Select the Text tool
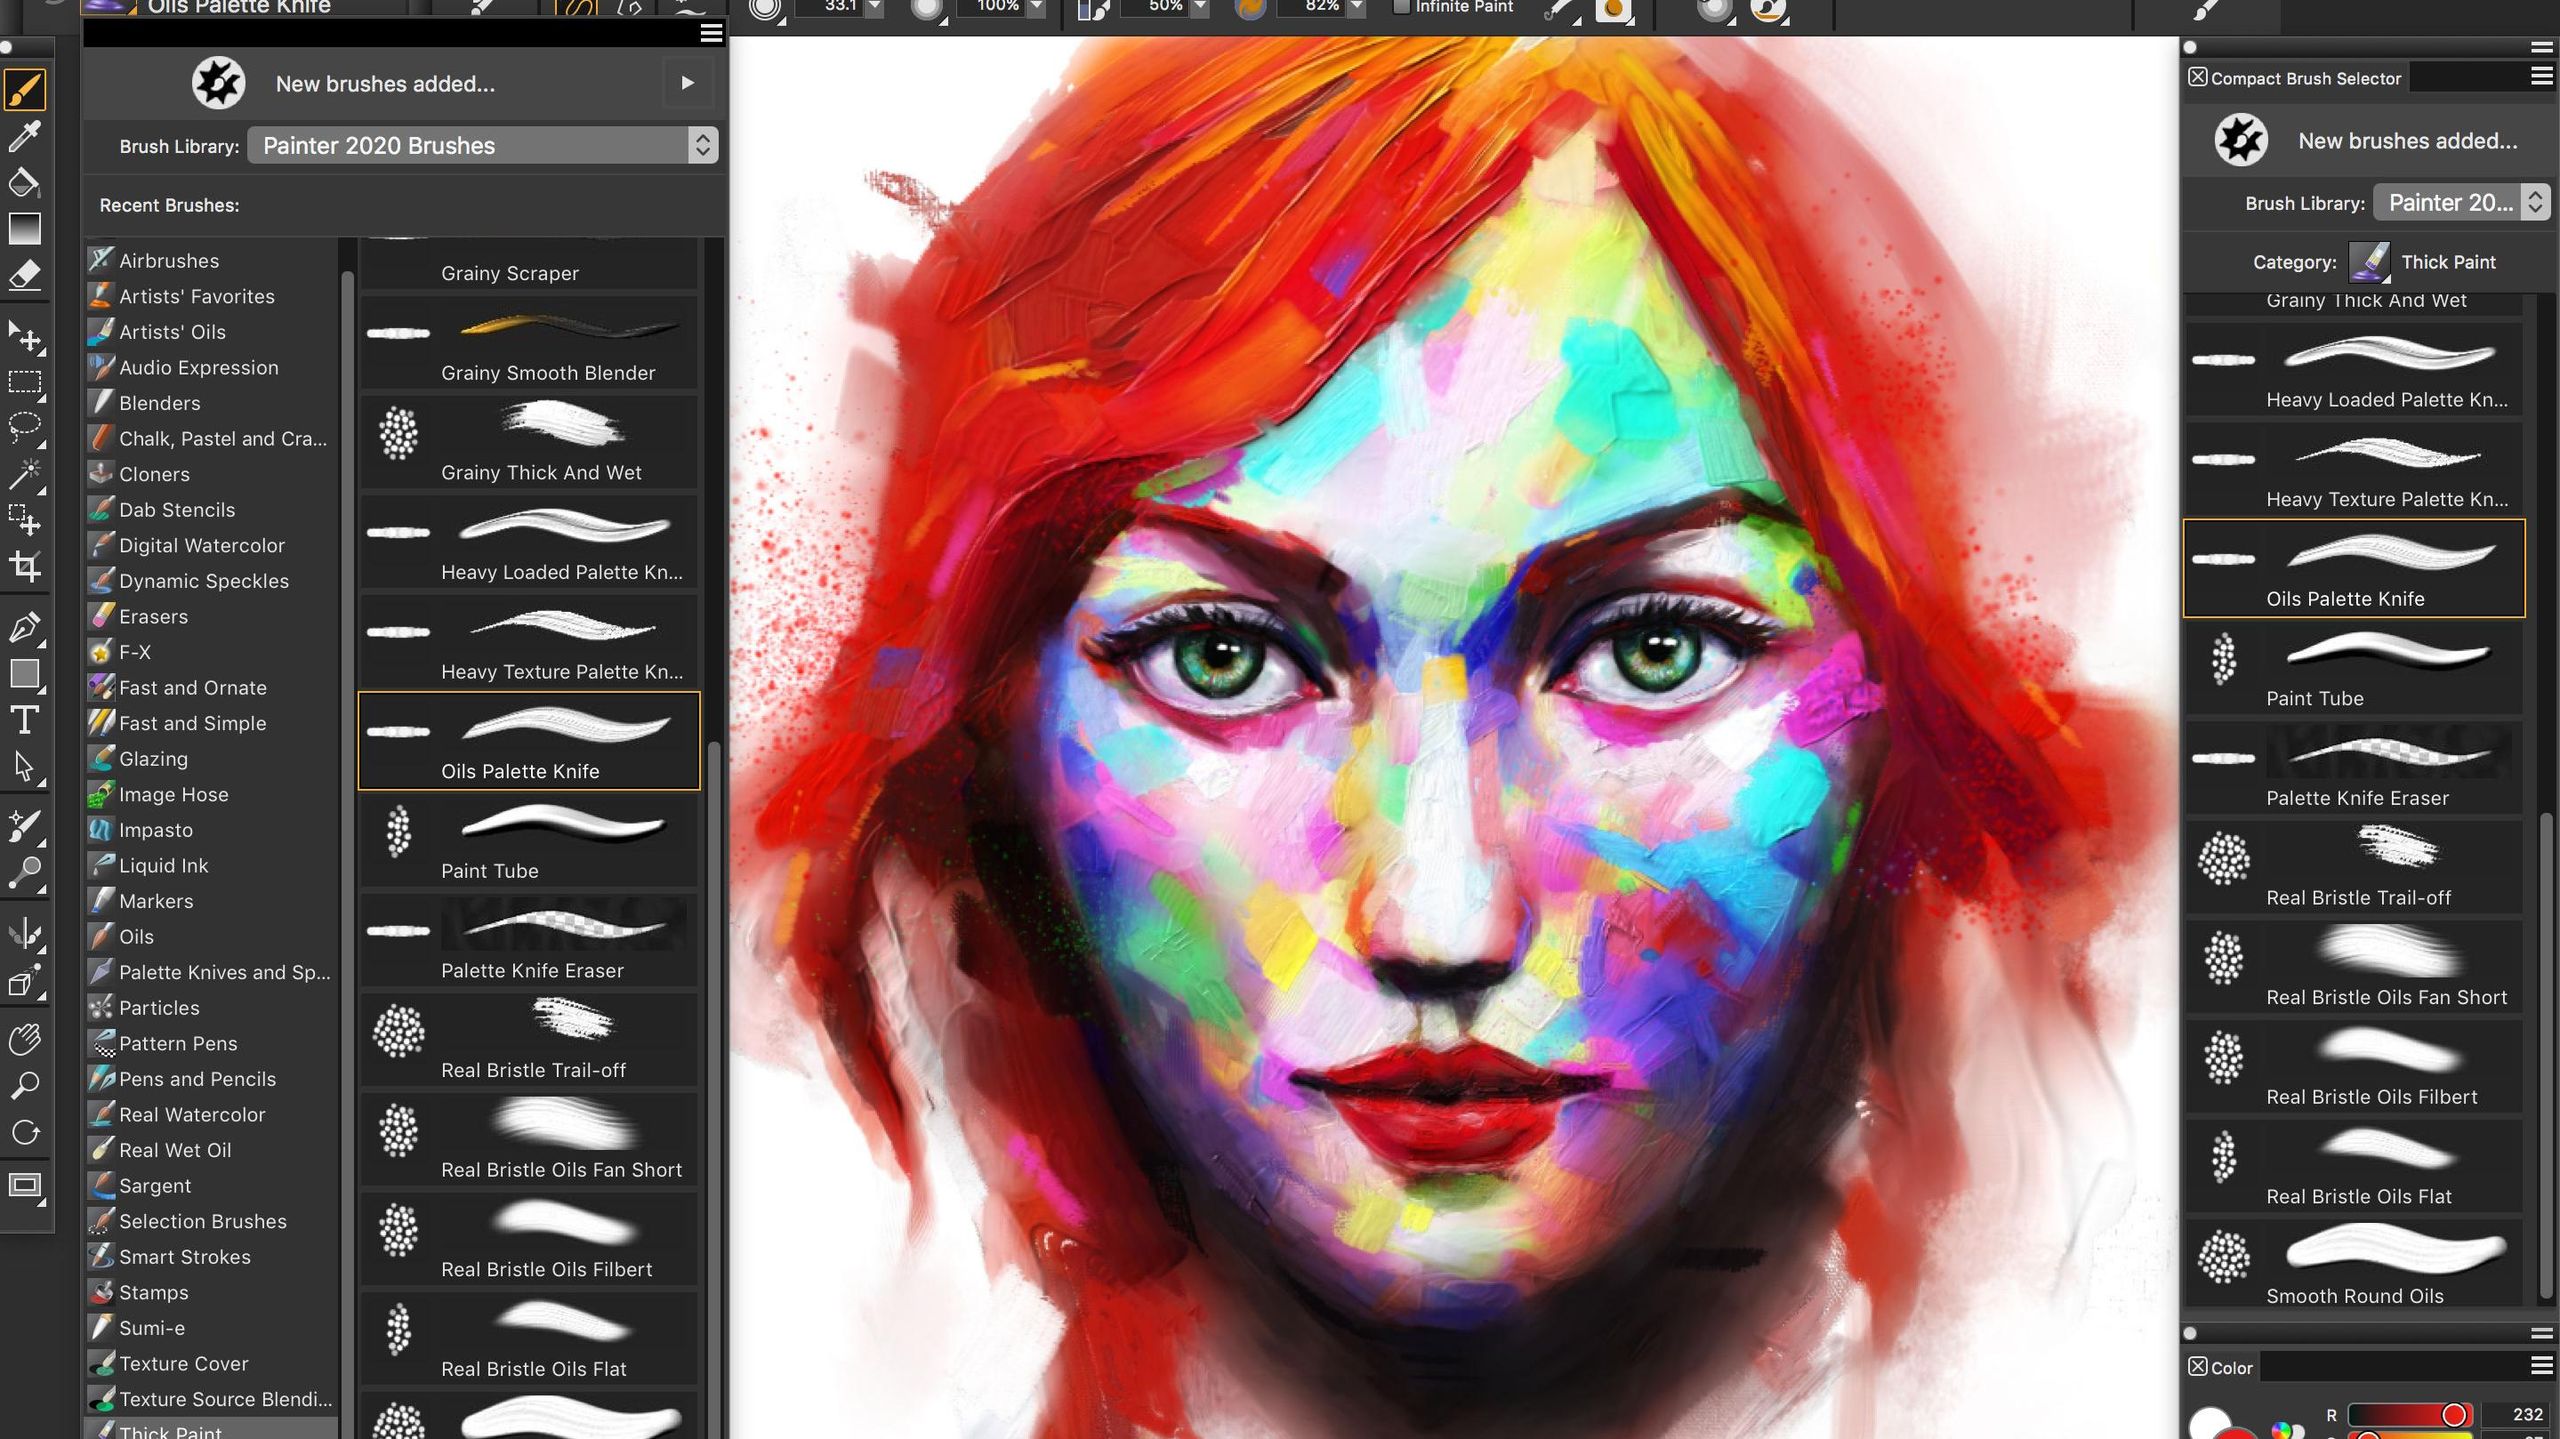This screenshot has height=1439, width=2560. point(25,720)
